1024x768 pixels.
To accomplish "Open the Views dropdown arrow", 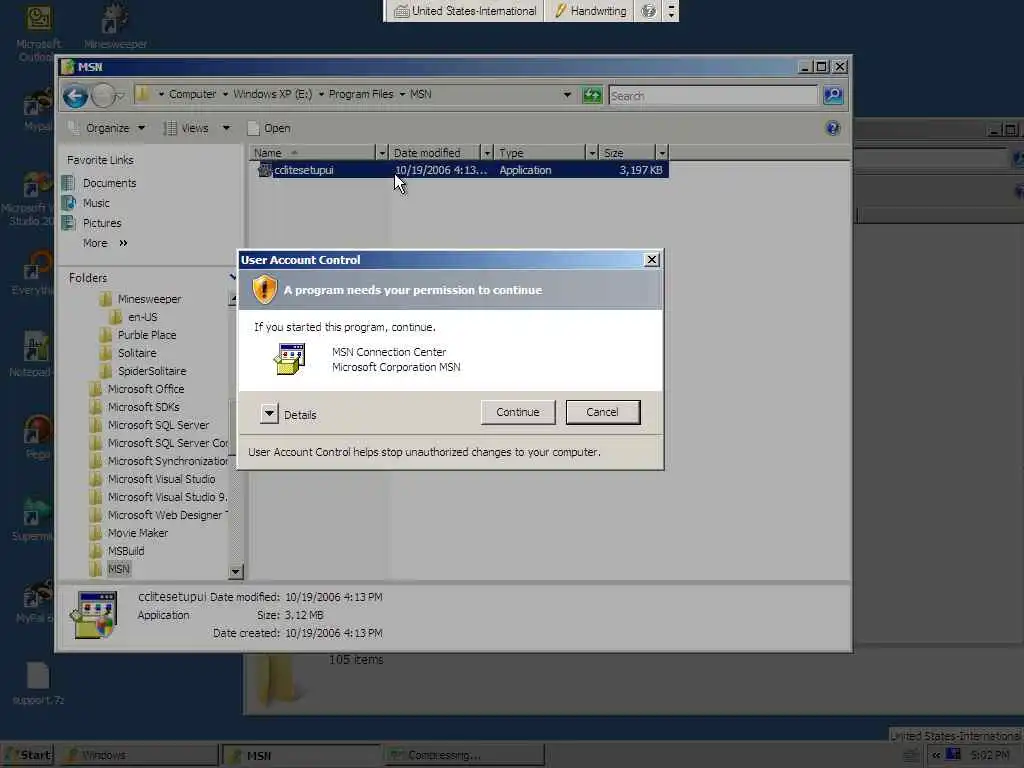I will (x=226, y=128).
